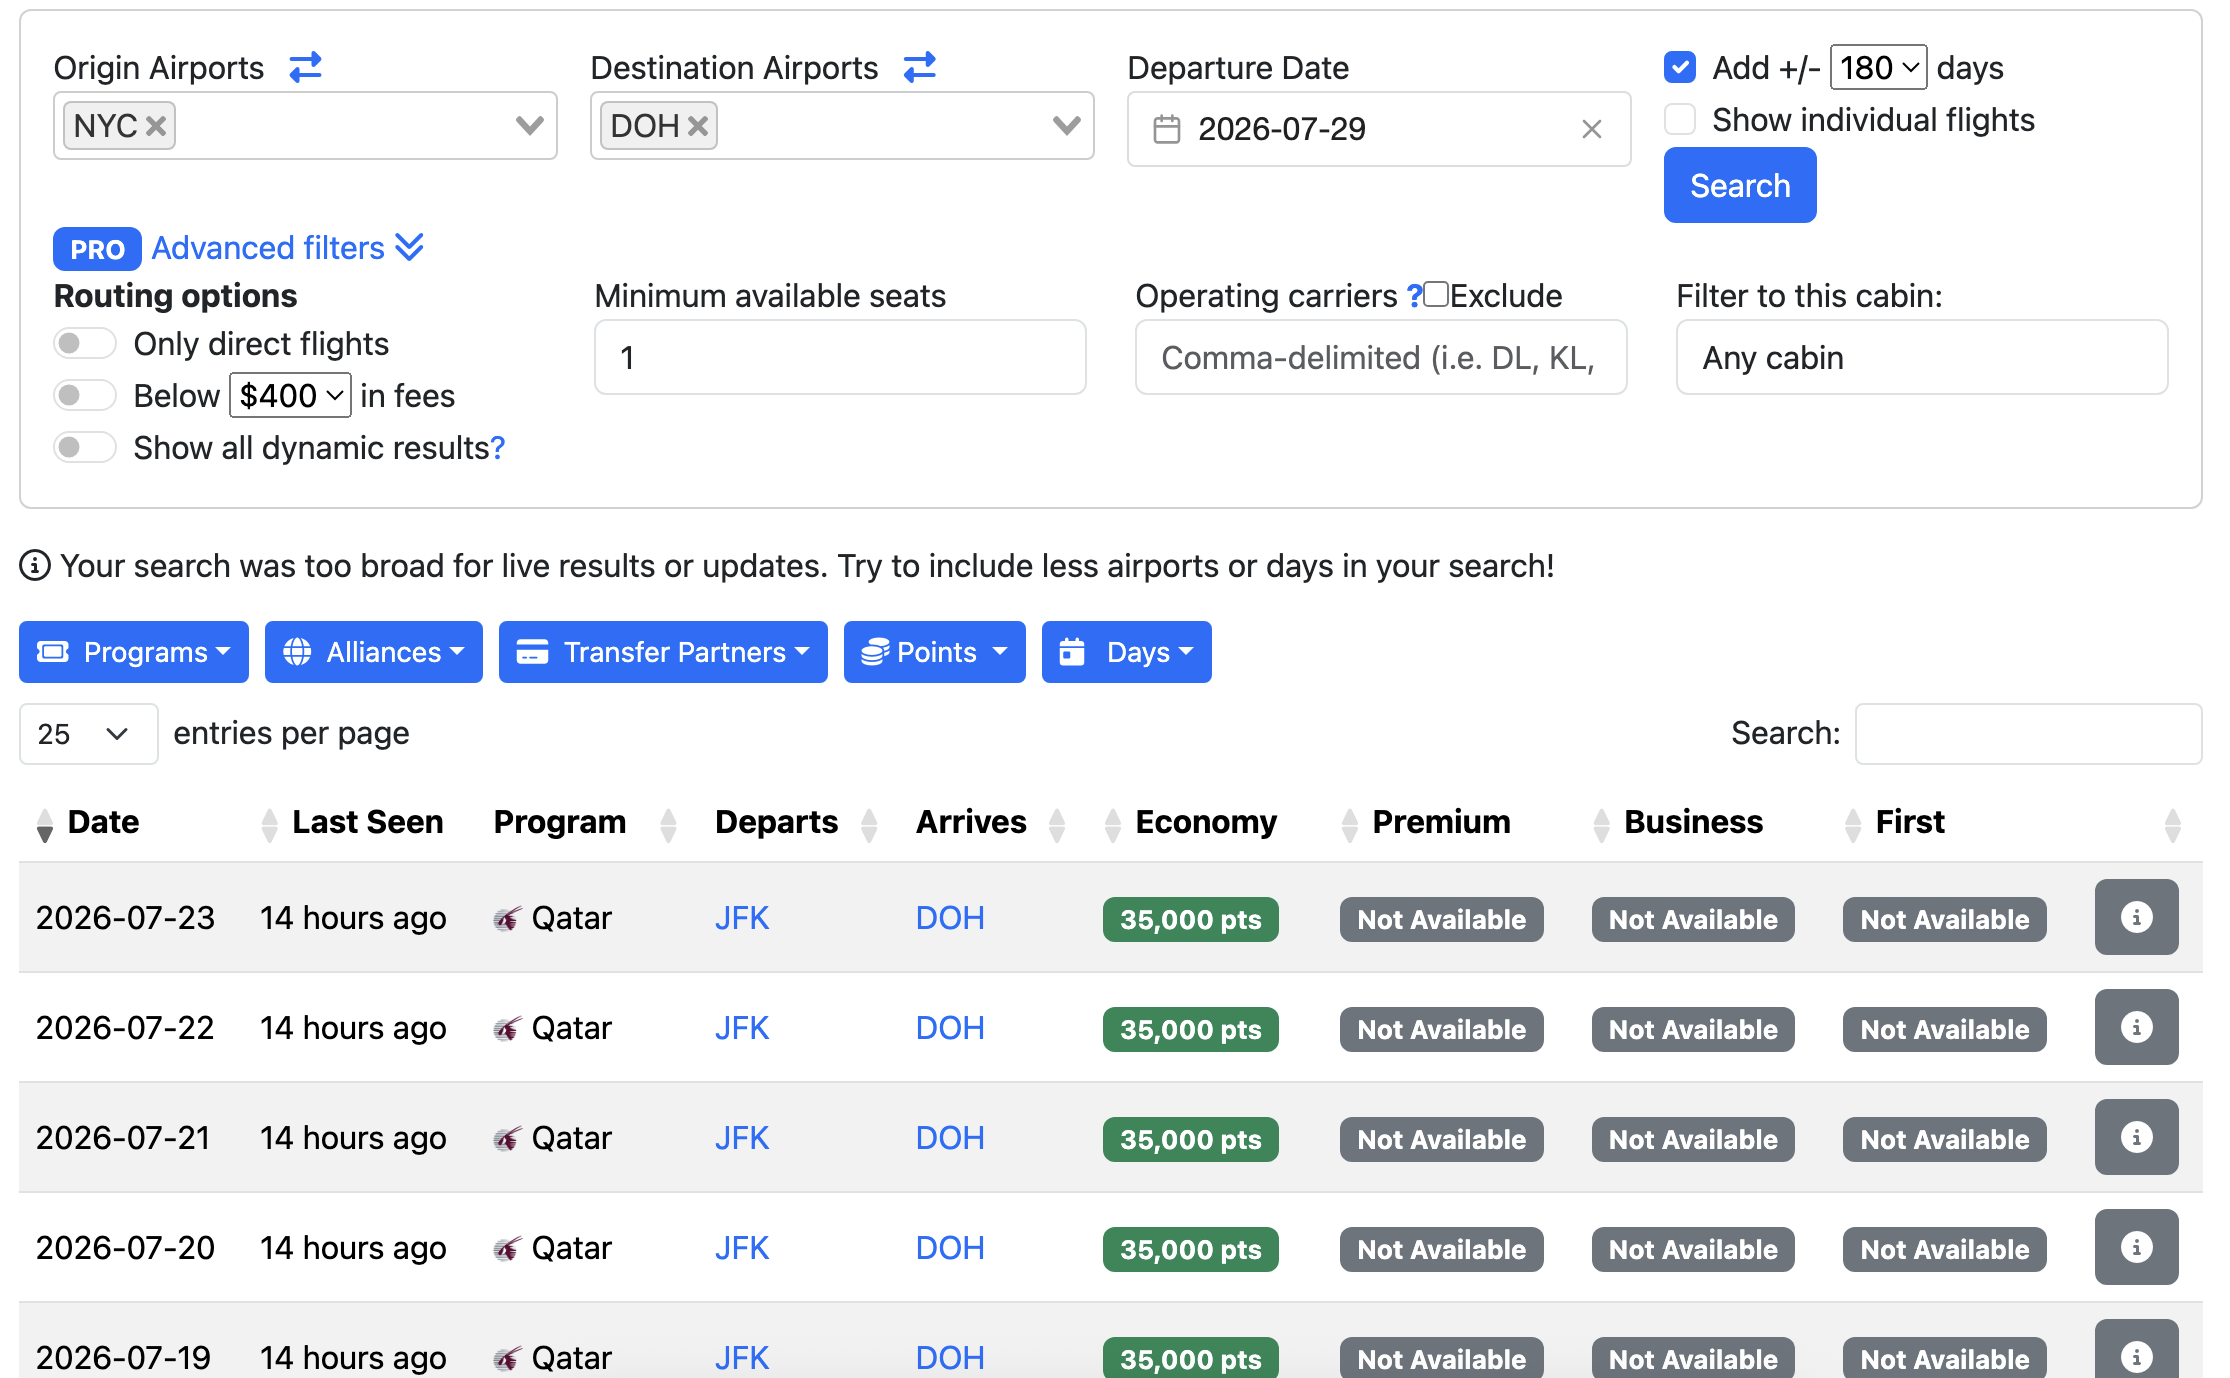This screenshot has width=2230, height=1378.
Task: Click the Operating carriers text field
Action: point(1381,357)
